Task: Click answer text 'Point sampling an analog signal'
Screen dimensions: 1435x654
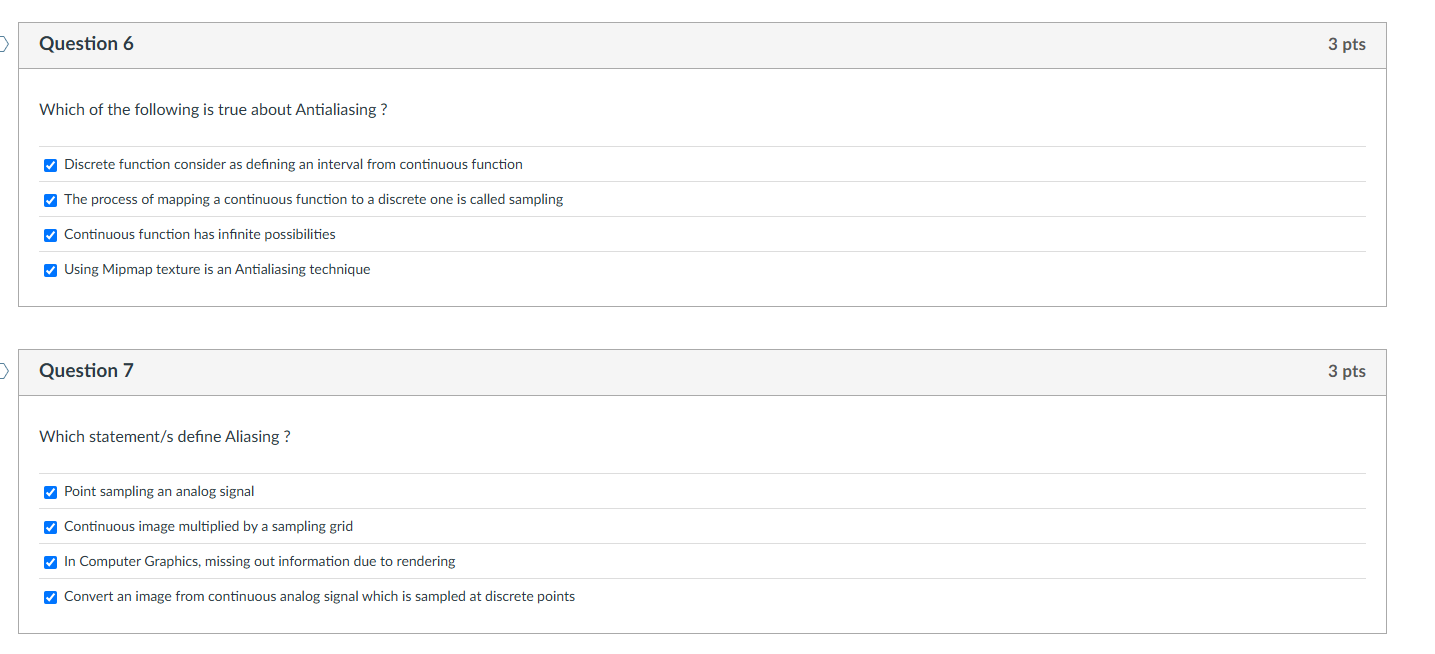Action: pyautogui.click(x=159, y=491)
